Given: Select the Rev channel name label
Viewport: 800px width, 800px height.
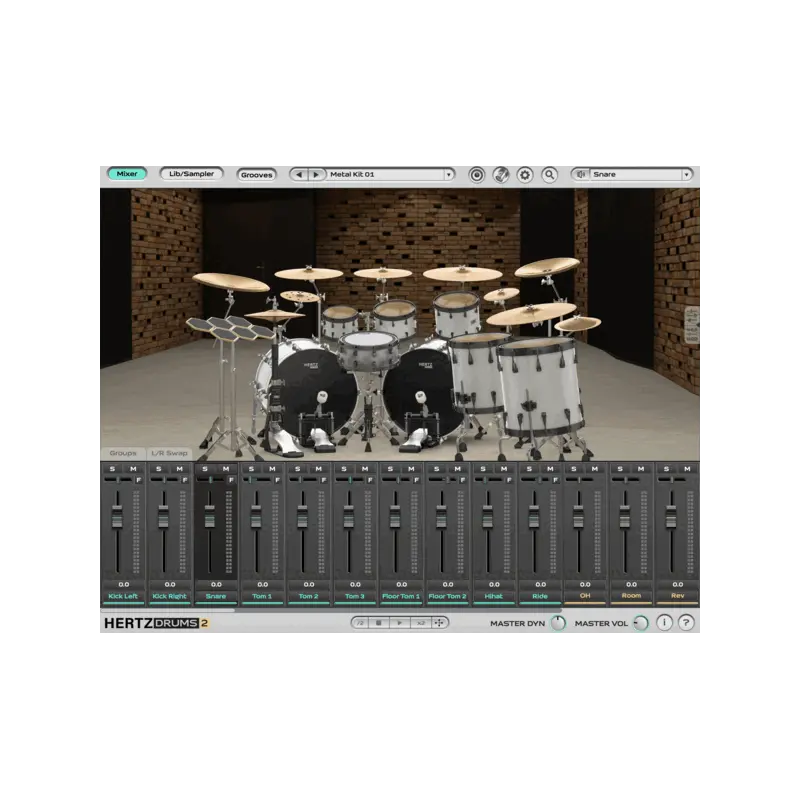Looking at the screenshot, I should pyautogui.click(x=678, y=595).
